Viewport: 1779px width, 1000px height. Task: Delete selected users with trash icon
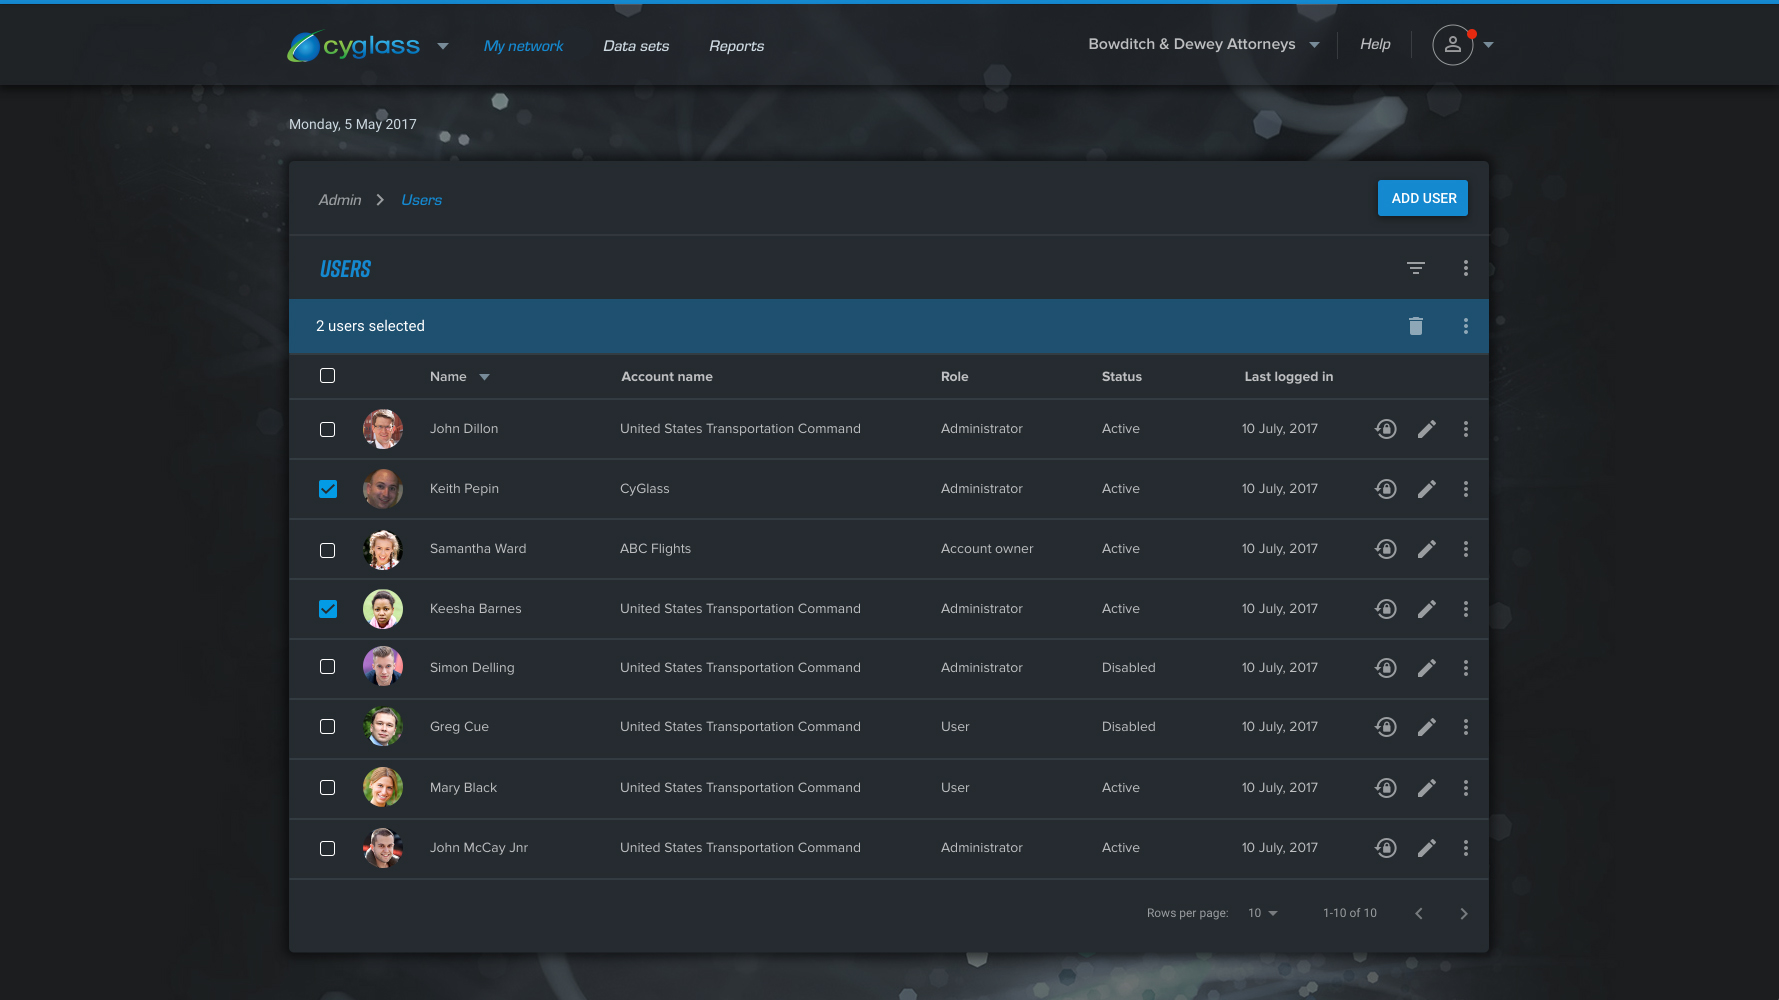1415,326
